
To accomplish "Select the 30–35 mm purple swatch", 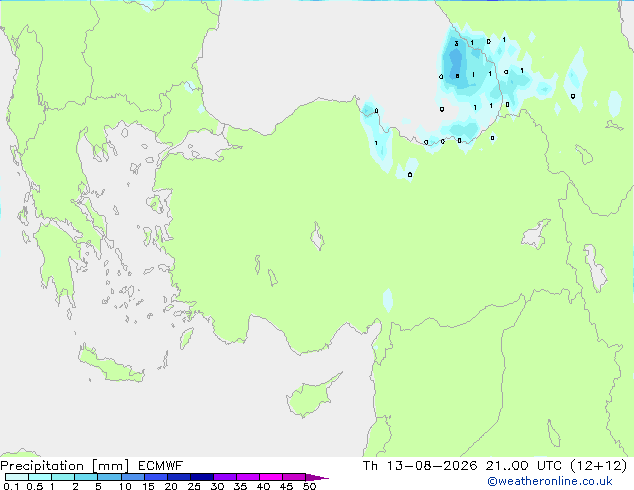I will 224,477.
